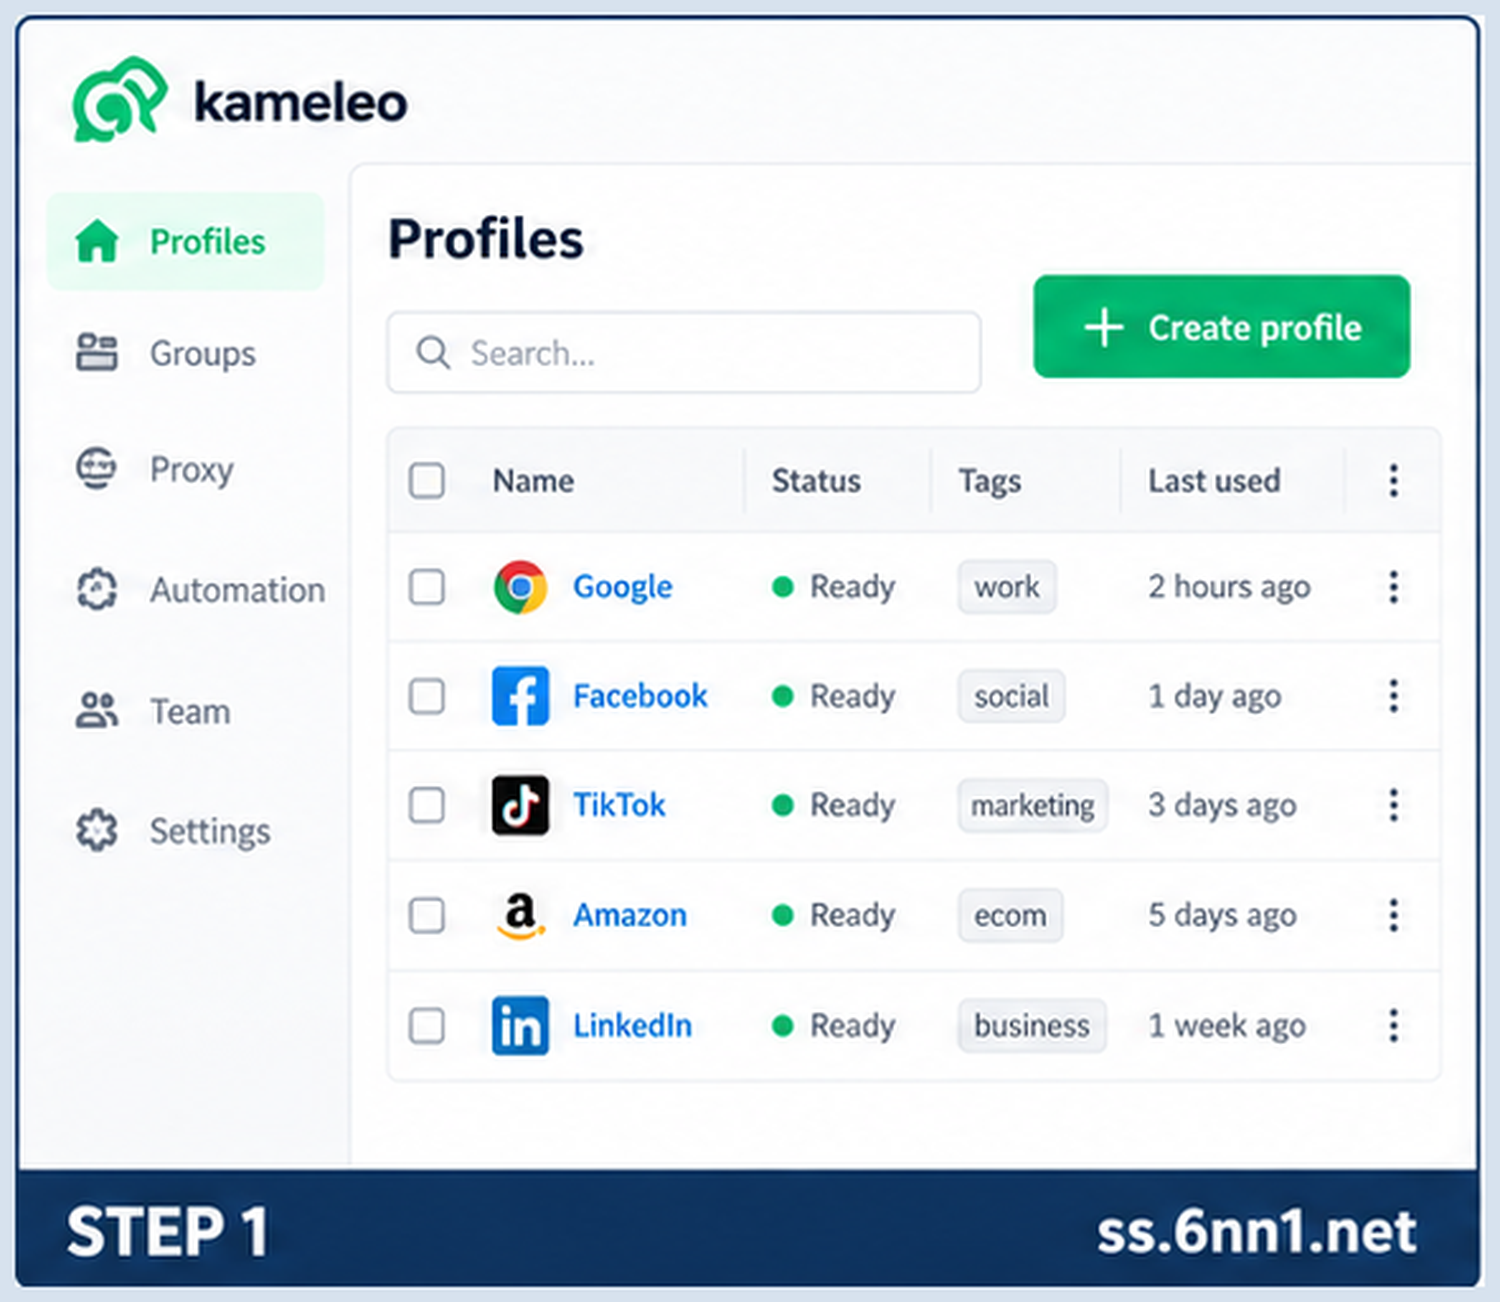Click the Ready status in Amazon row

pyautogui.click(x=834, y=915)
